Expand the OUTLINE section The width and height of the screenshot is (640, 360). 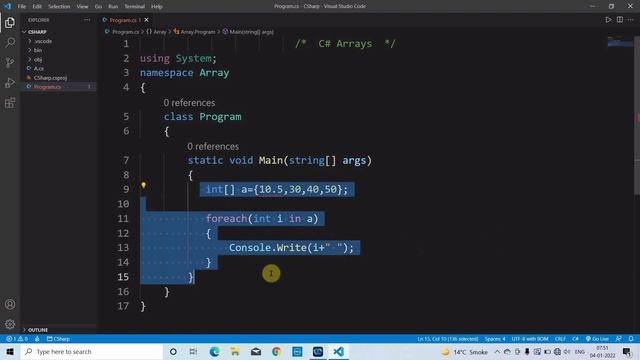58,329
